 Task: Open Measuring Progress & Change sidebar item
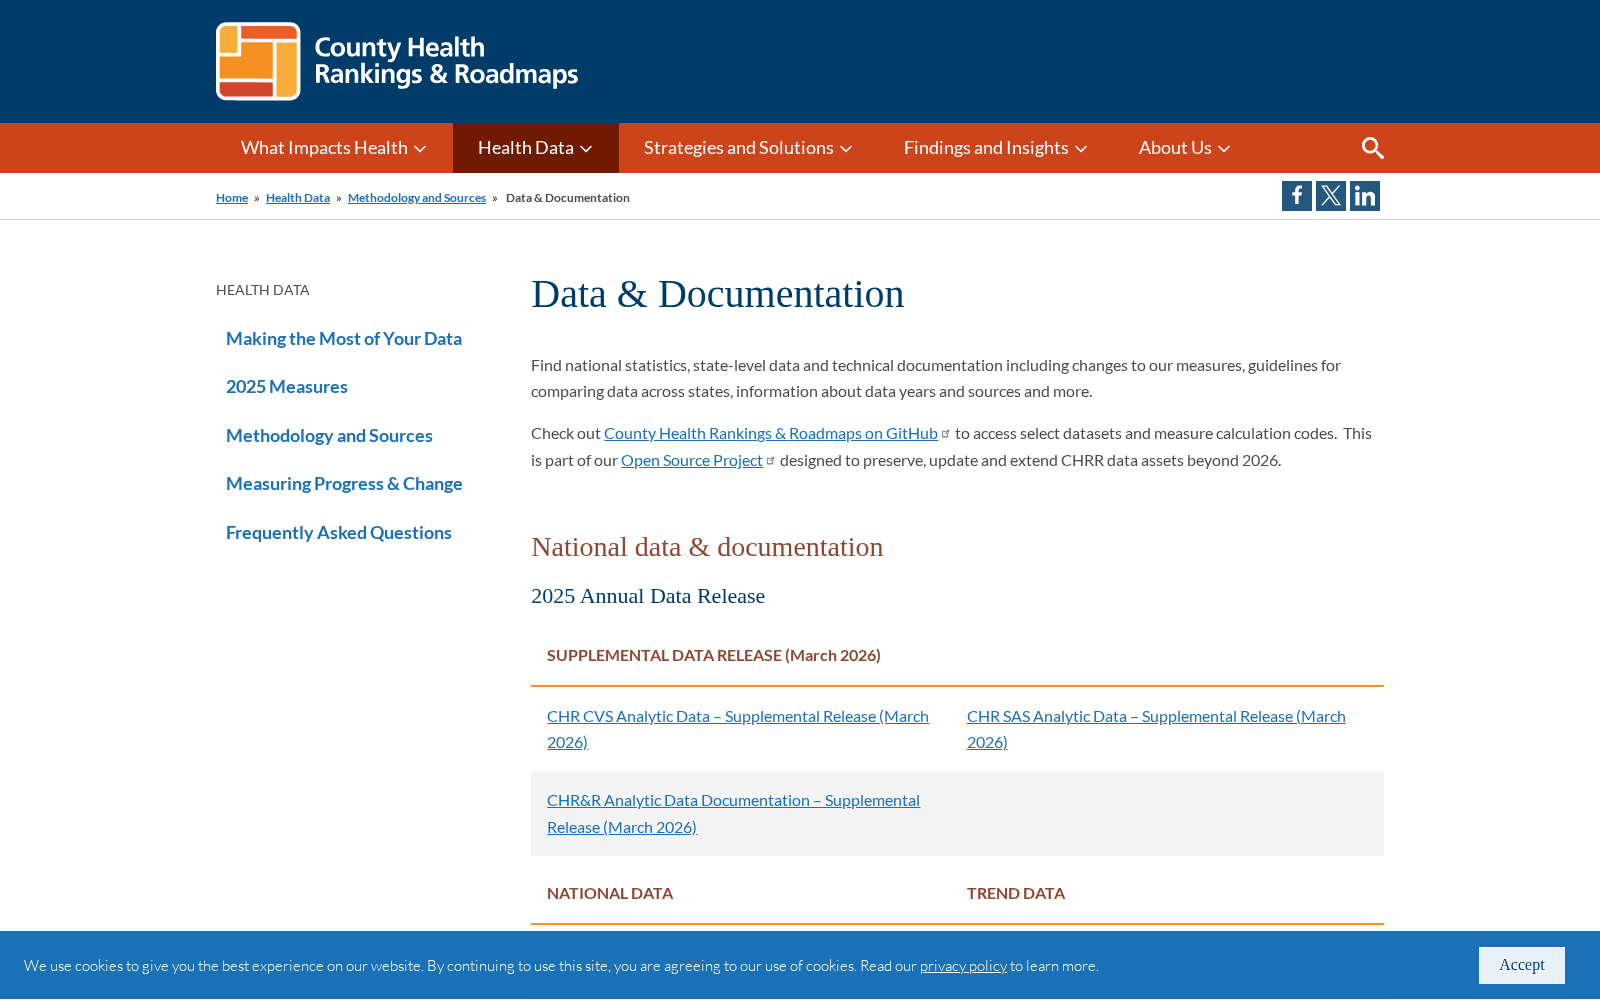pos(344,484)
